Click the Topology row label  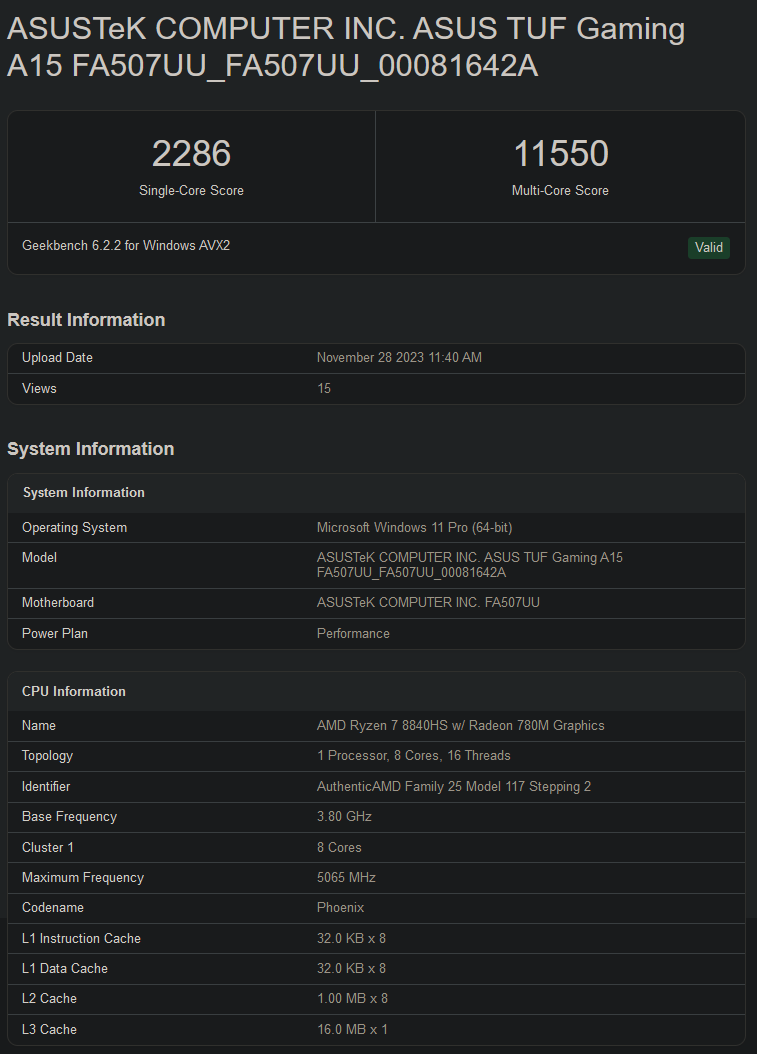[x=47, y=756]
